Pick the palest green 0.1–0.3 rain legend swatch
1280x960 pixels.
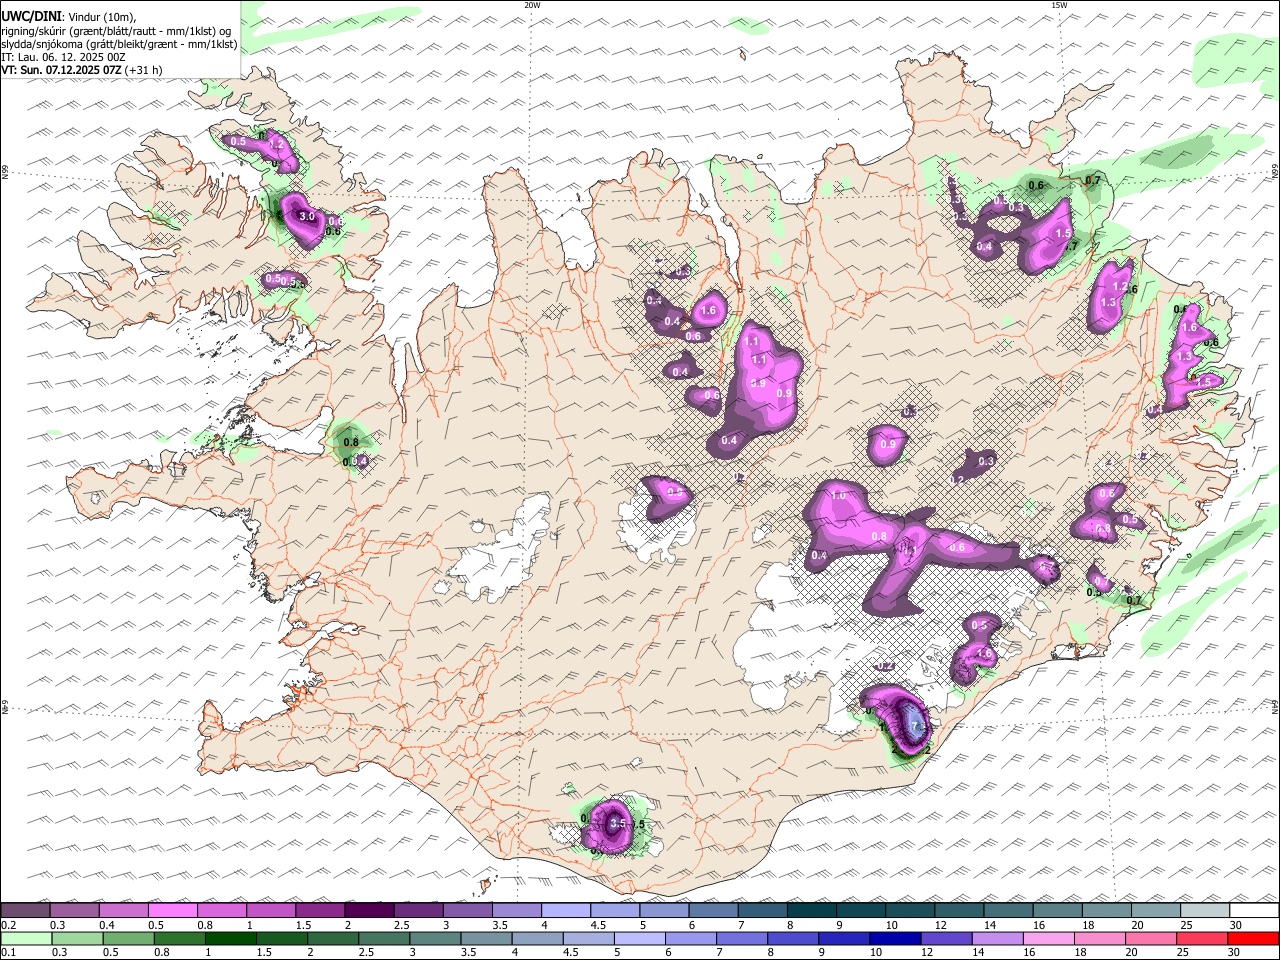coord(26,939)
